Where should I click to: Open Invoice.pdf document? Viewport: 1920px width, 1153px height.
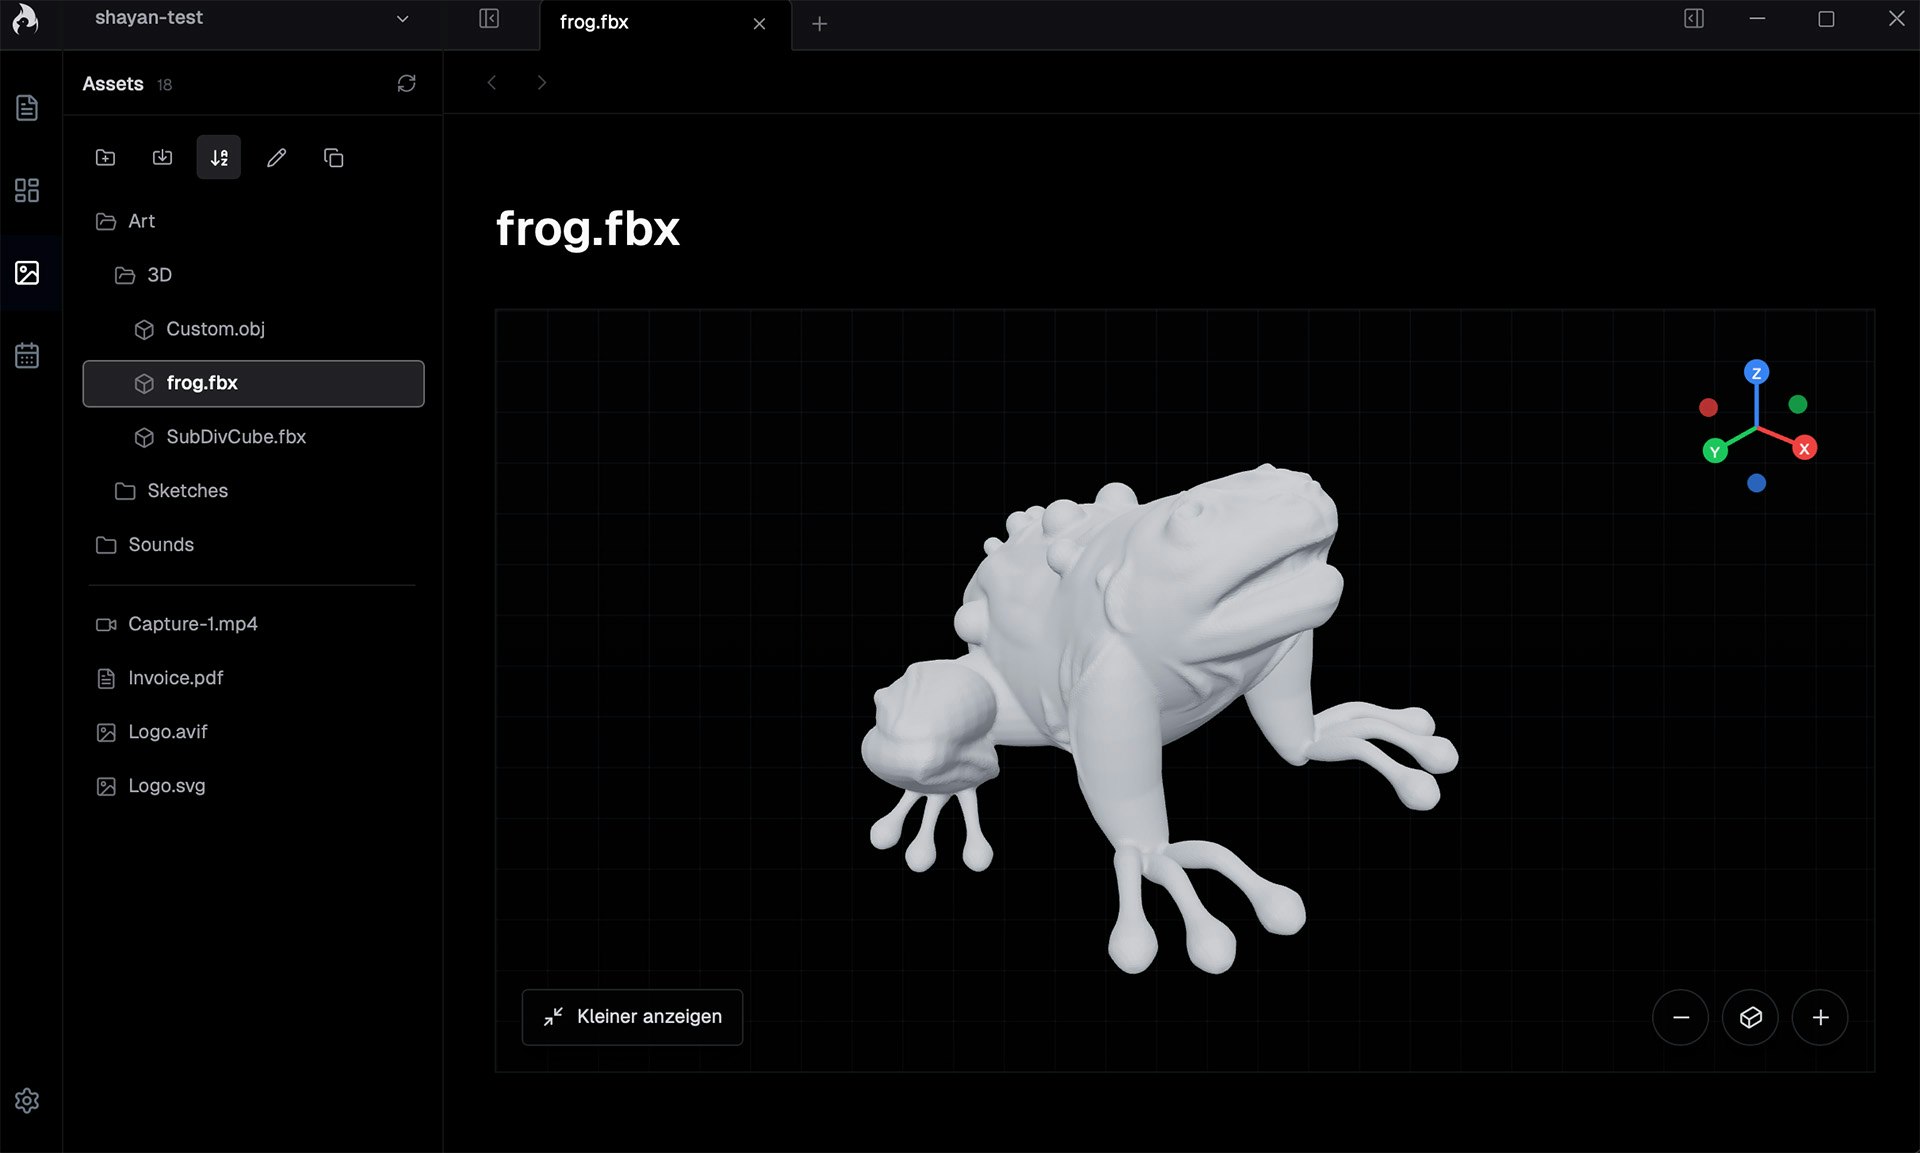click(254, 678)
